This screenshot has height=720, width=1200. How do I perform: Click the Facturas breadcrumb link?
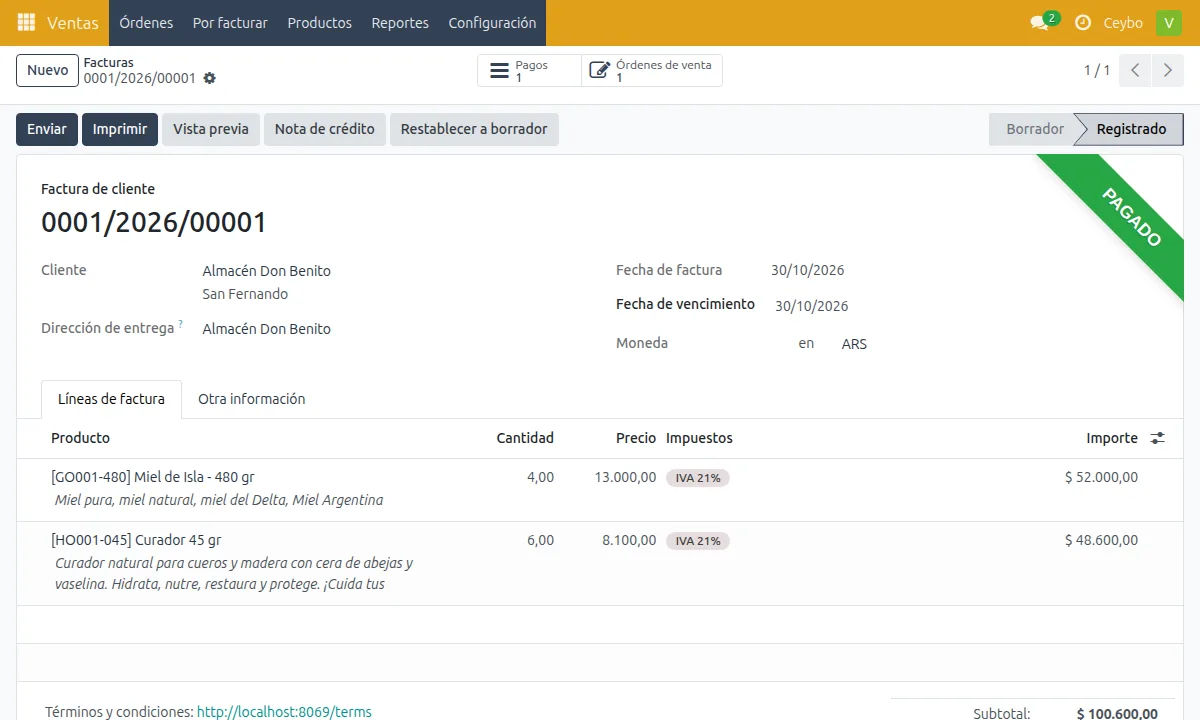coord(108,63)
